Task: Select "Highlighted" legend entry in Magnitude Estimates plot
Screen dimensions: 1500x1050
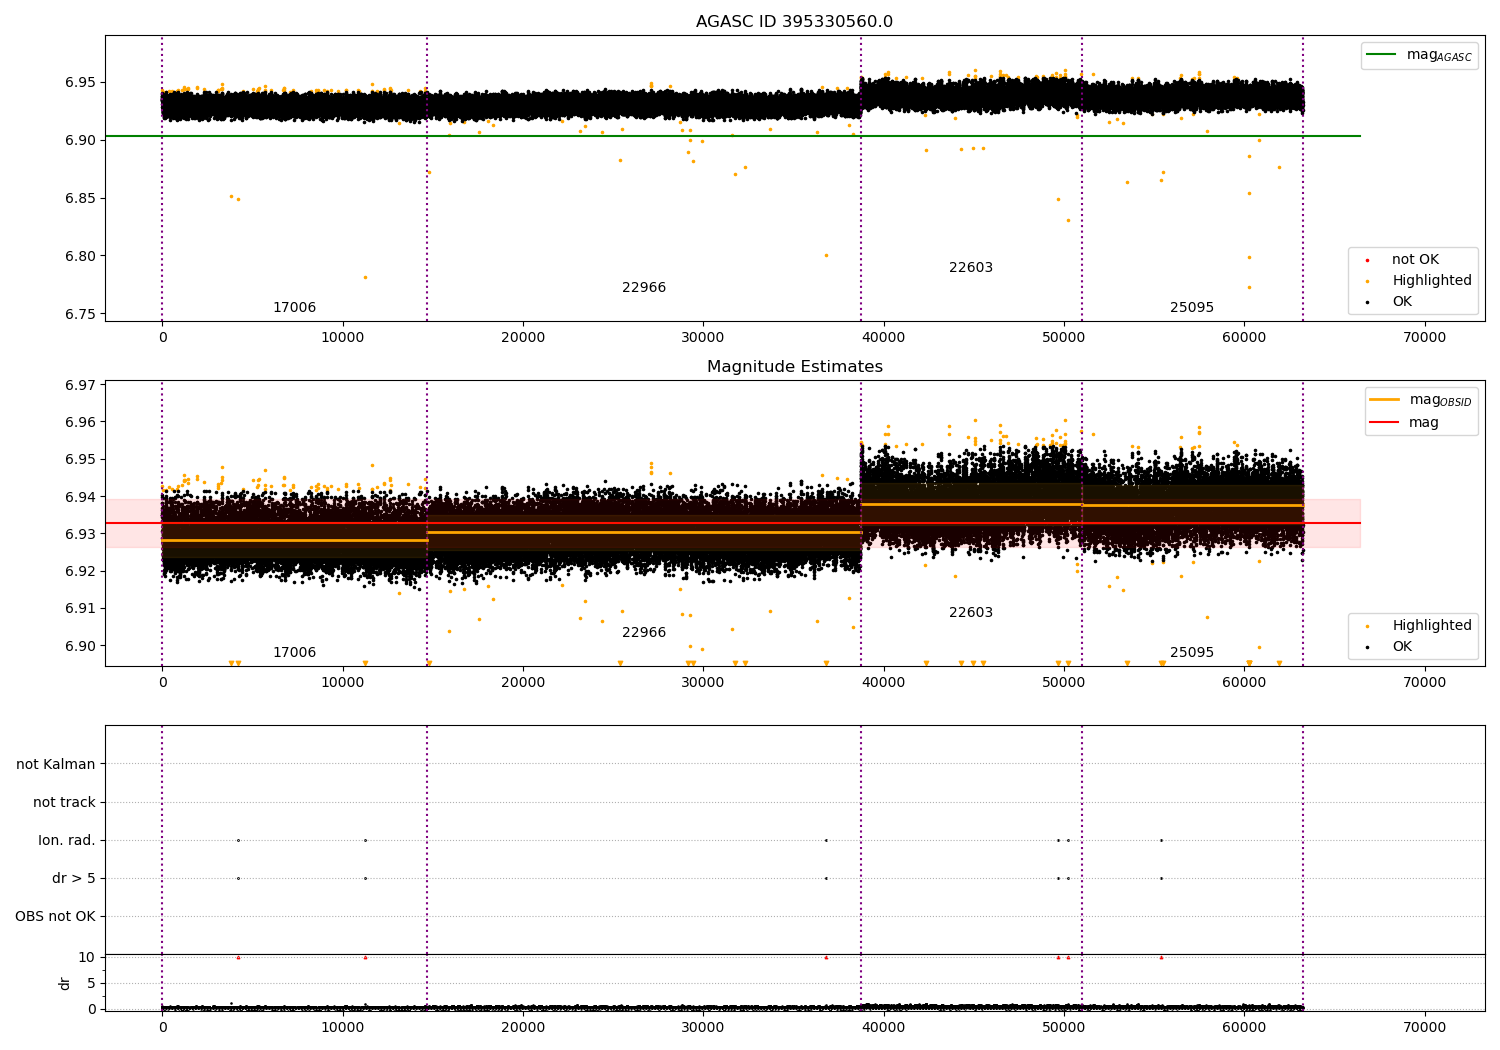Action: coord(1432,626)
